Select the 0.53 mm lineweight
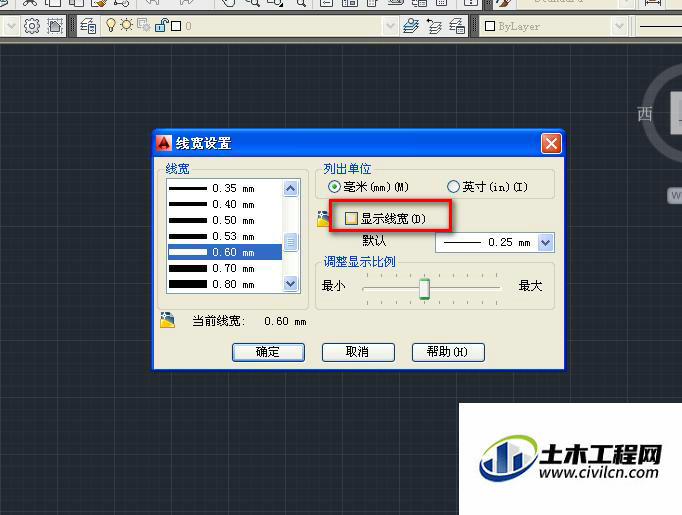The image size is (682, 515). click(x=225, y=236)
